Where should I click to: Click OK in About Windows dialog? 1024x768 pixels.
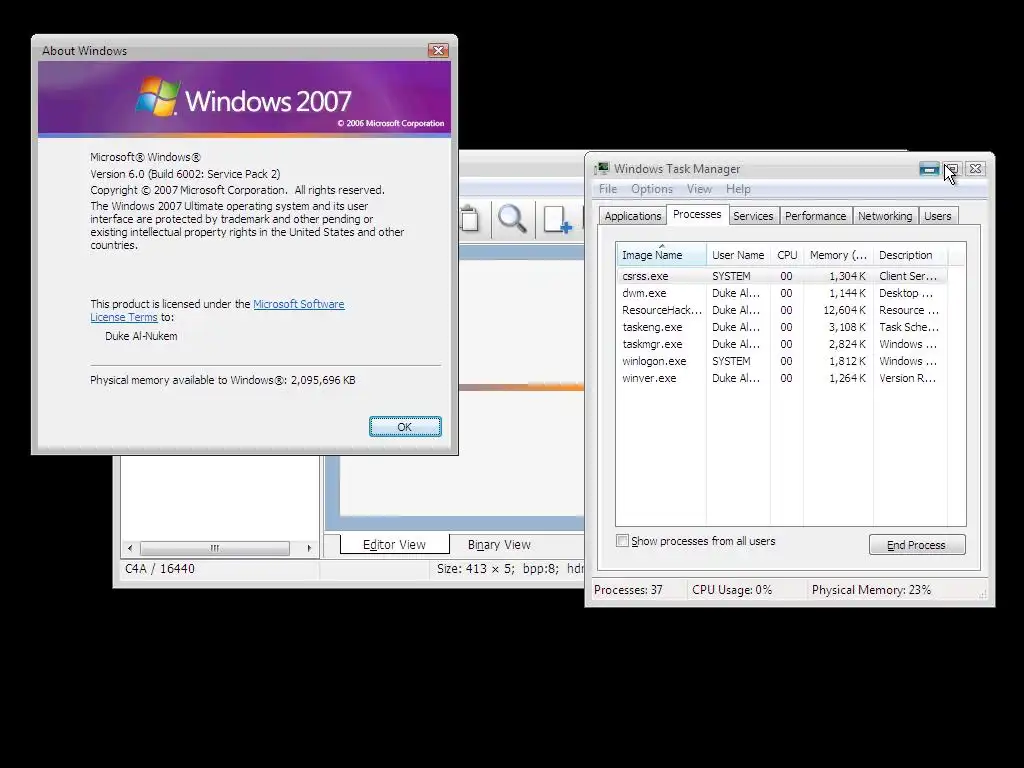pos(405,426)
